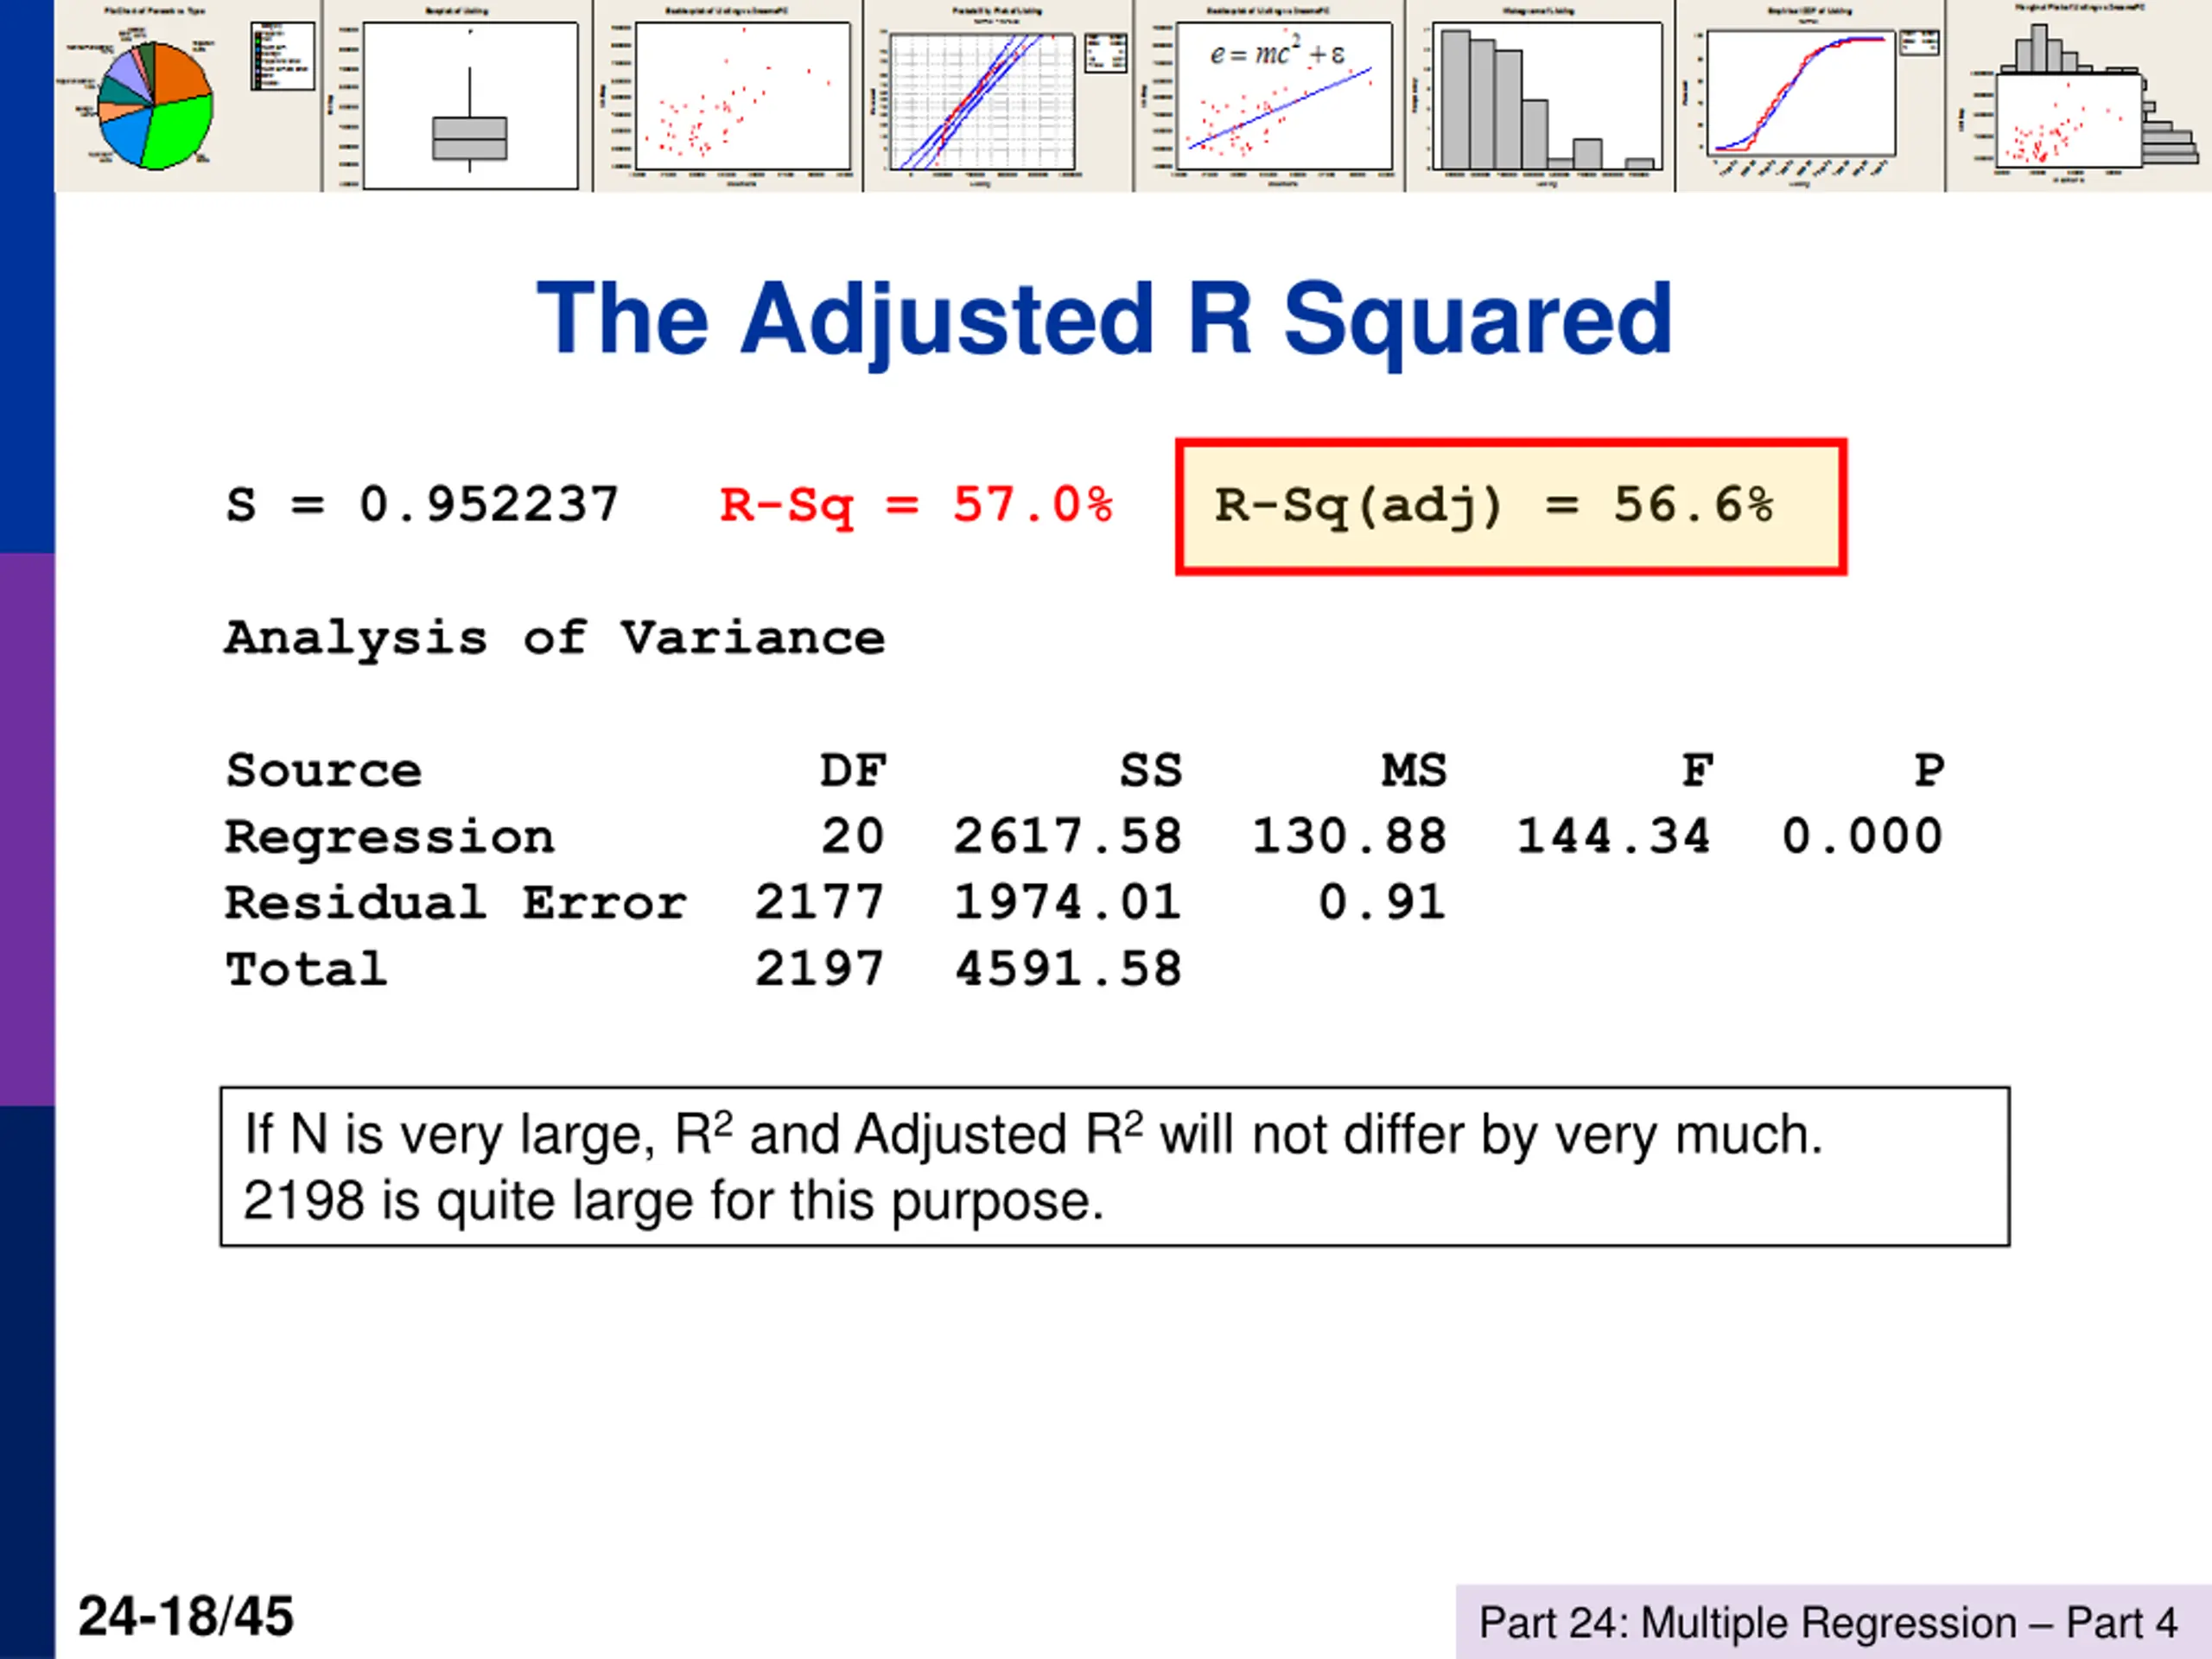Click the red 'R-Sq = 57.0%' text
The height and width of the screenshot is (1659, 2212).
click(916, 506)
